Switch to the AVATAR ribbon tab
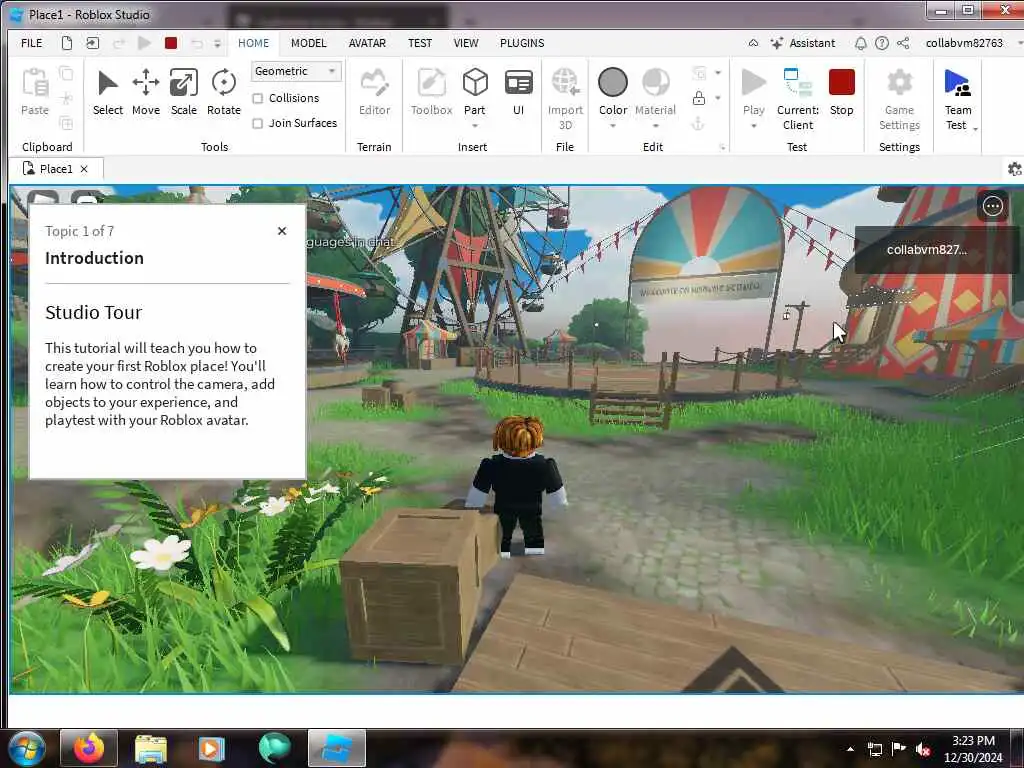Viewport: 1024px width, 768px height. point(367,43)
